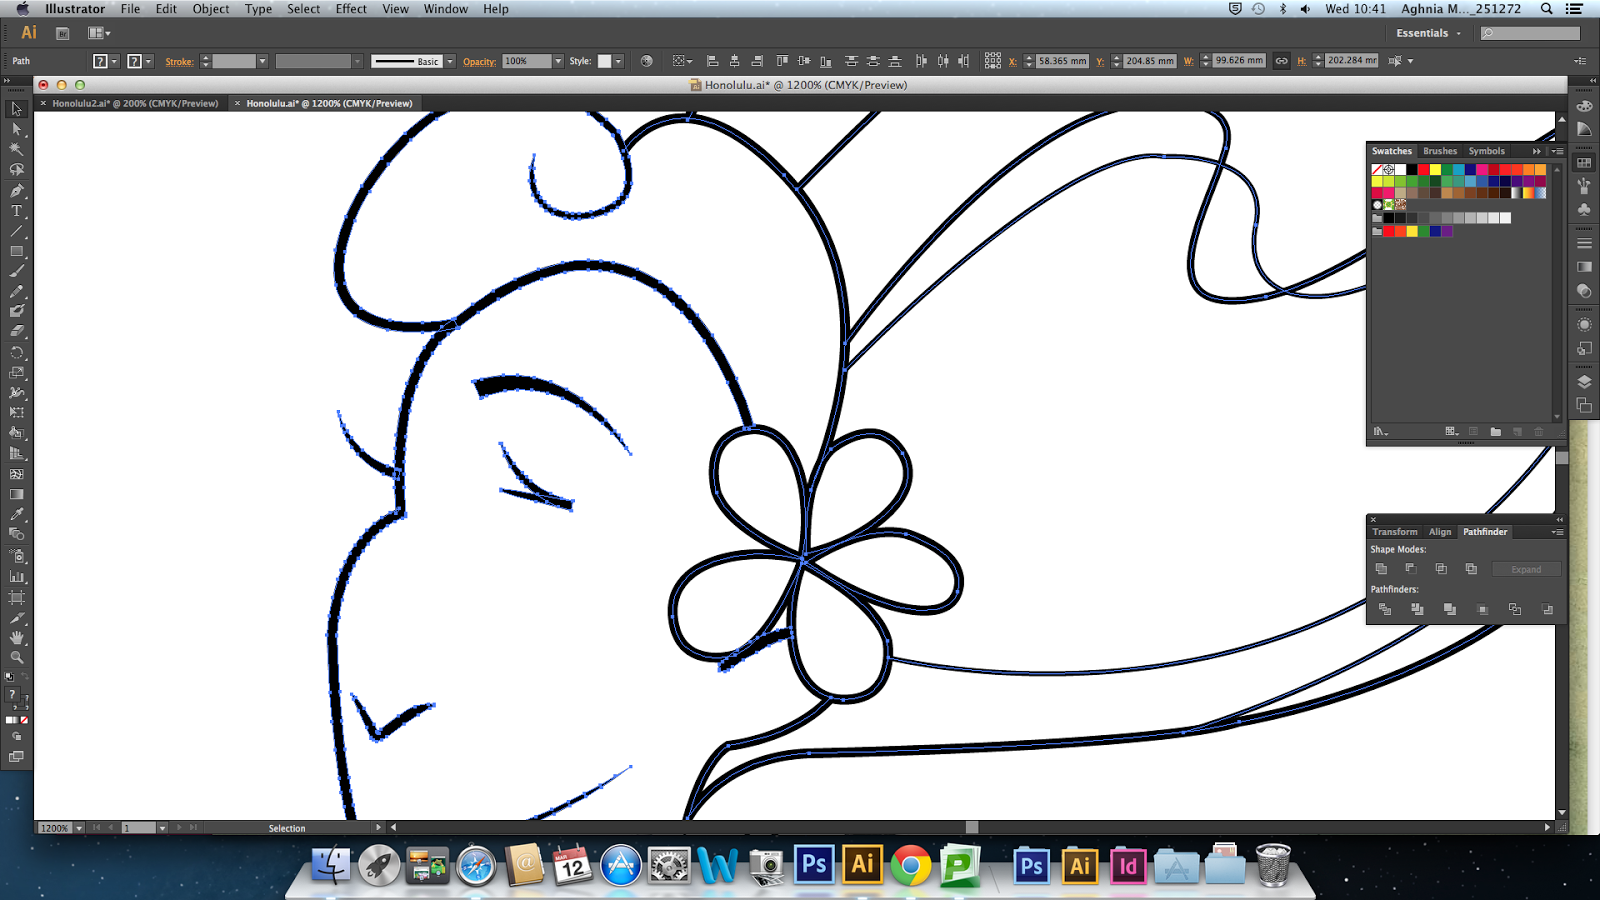Image resolution: width=1600 pixels, height=900 pixels.
Task: Expand the Stroke weight dropdown
Action: [x=263, y=61]
